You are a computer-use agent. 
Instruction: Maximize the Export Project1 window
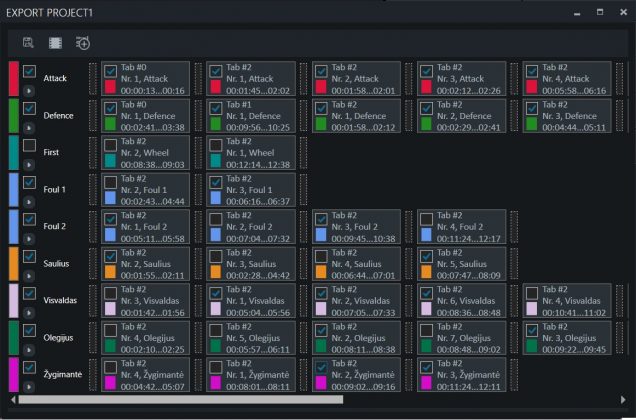coord(599,12)
